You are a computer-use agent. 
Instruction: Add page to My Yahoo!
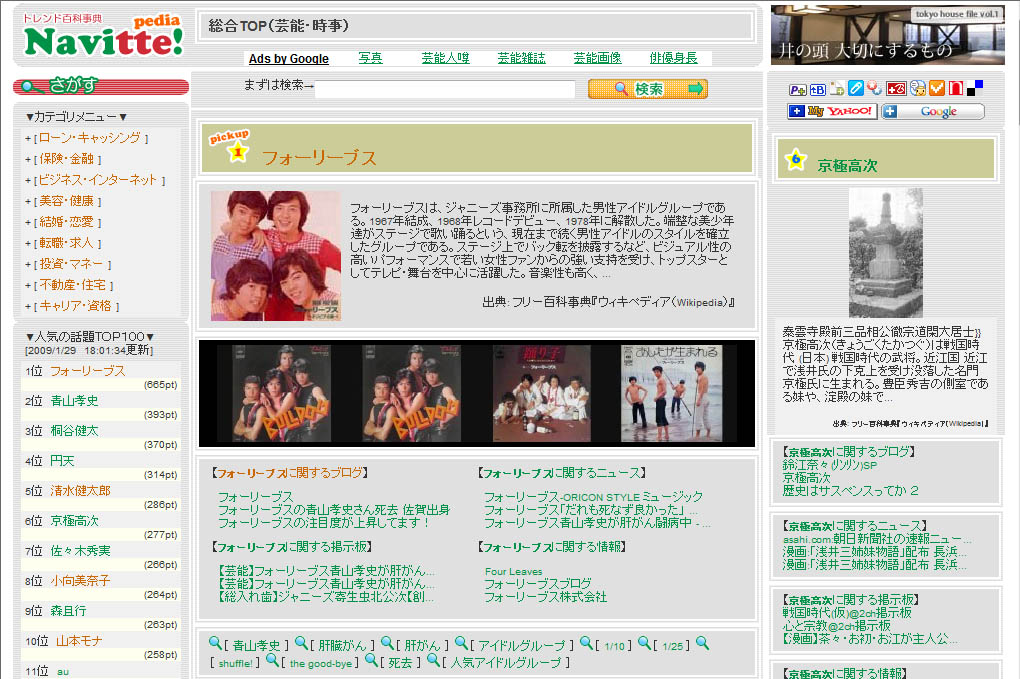click(x=832, y=111)
